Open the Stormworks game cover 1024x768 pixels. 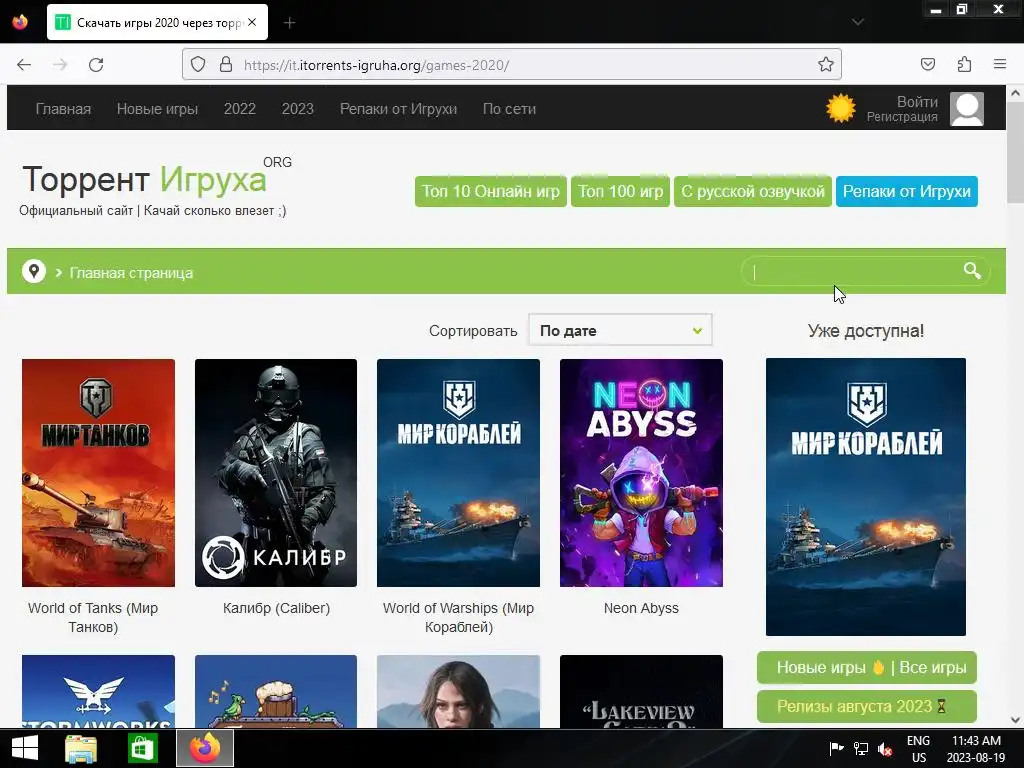[x=98, y=691]
